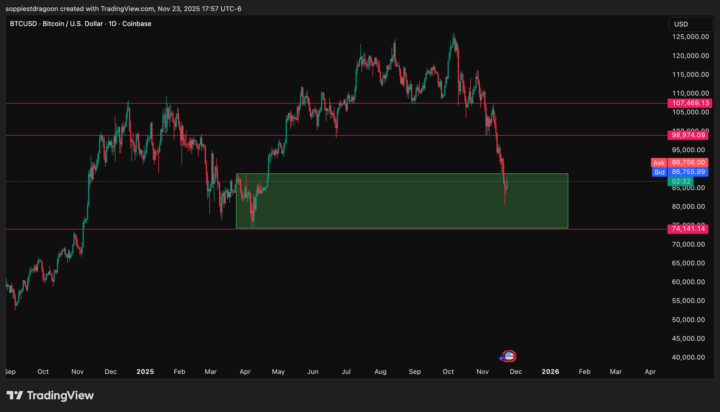The width and height of the screenshot is (720, 412).
Task: Click the 50,000.00 price axis label
Action: pos(688,320)
